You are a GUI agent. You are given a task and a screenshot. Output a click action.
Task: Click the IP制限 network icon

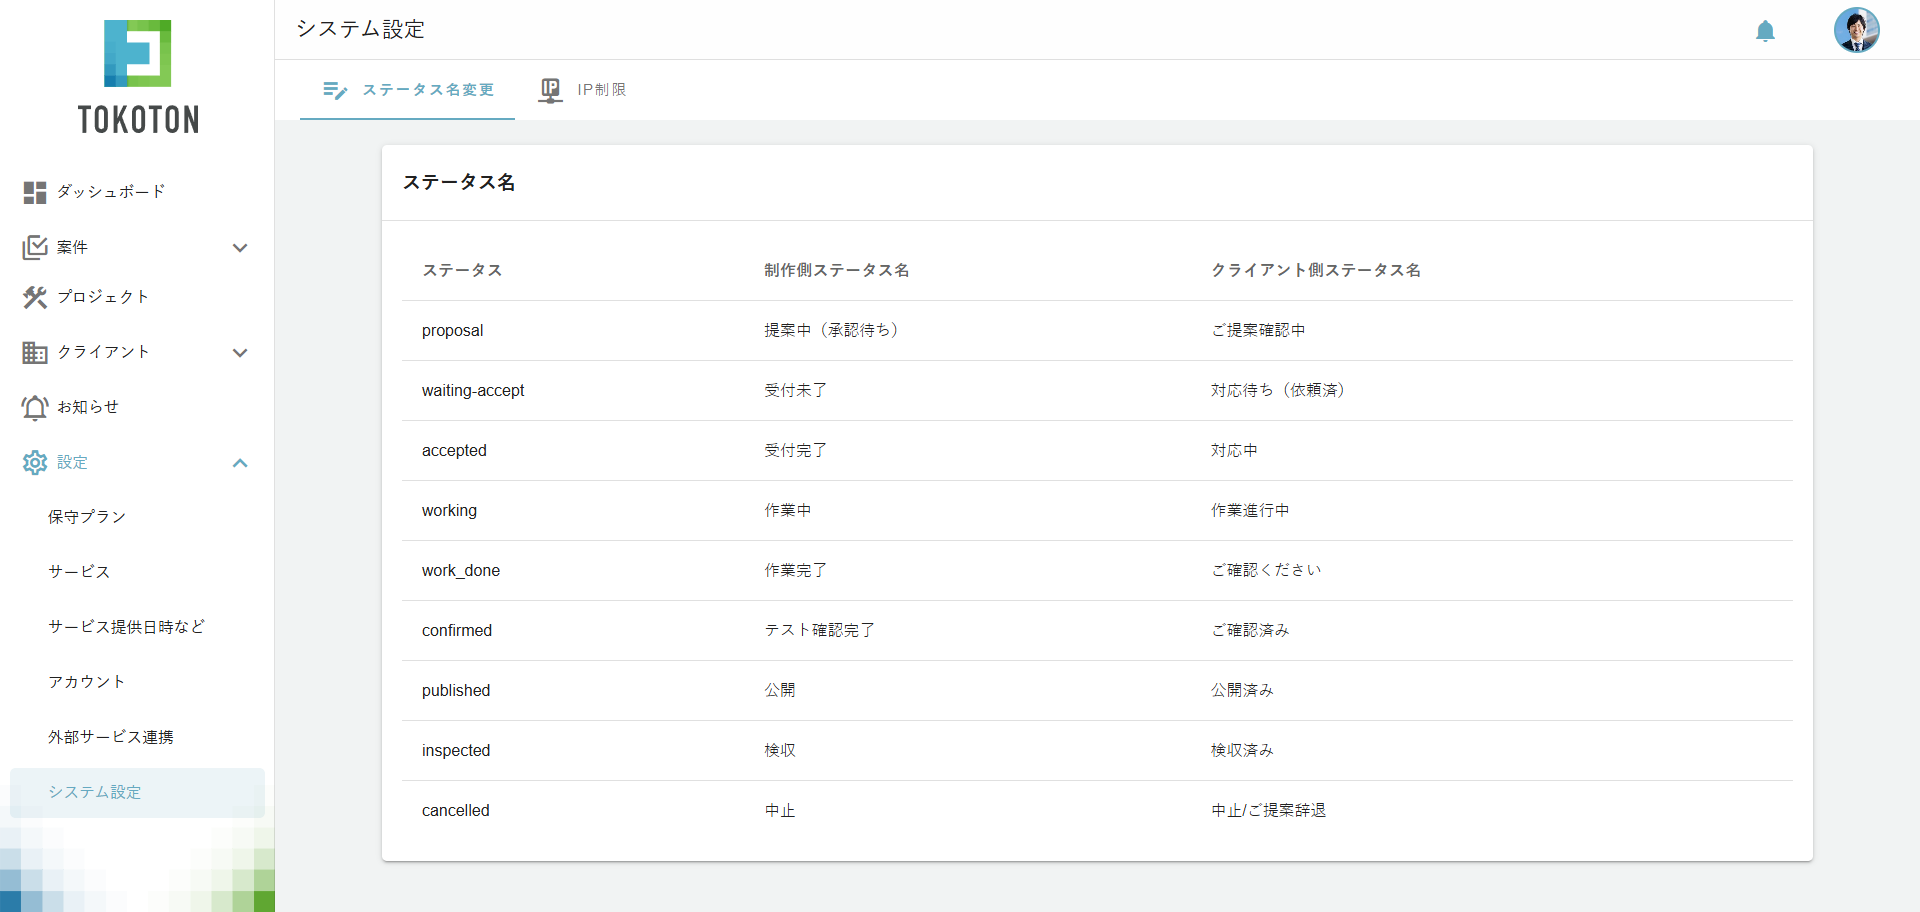[x=550, y=89]
